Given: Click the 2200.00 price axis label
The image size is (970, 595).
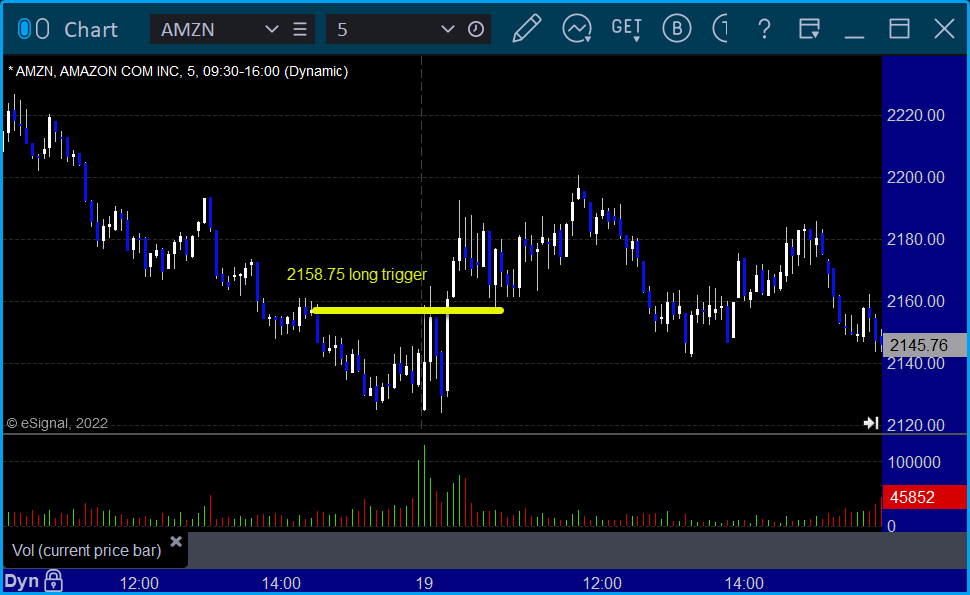Looking at the screenshot, I should click(916, 178).
